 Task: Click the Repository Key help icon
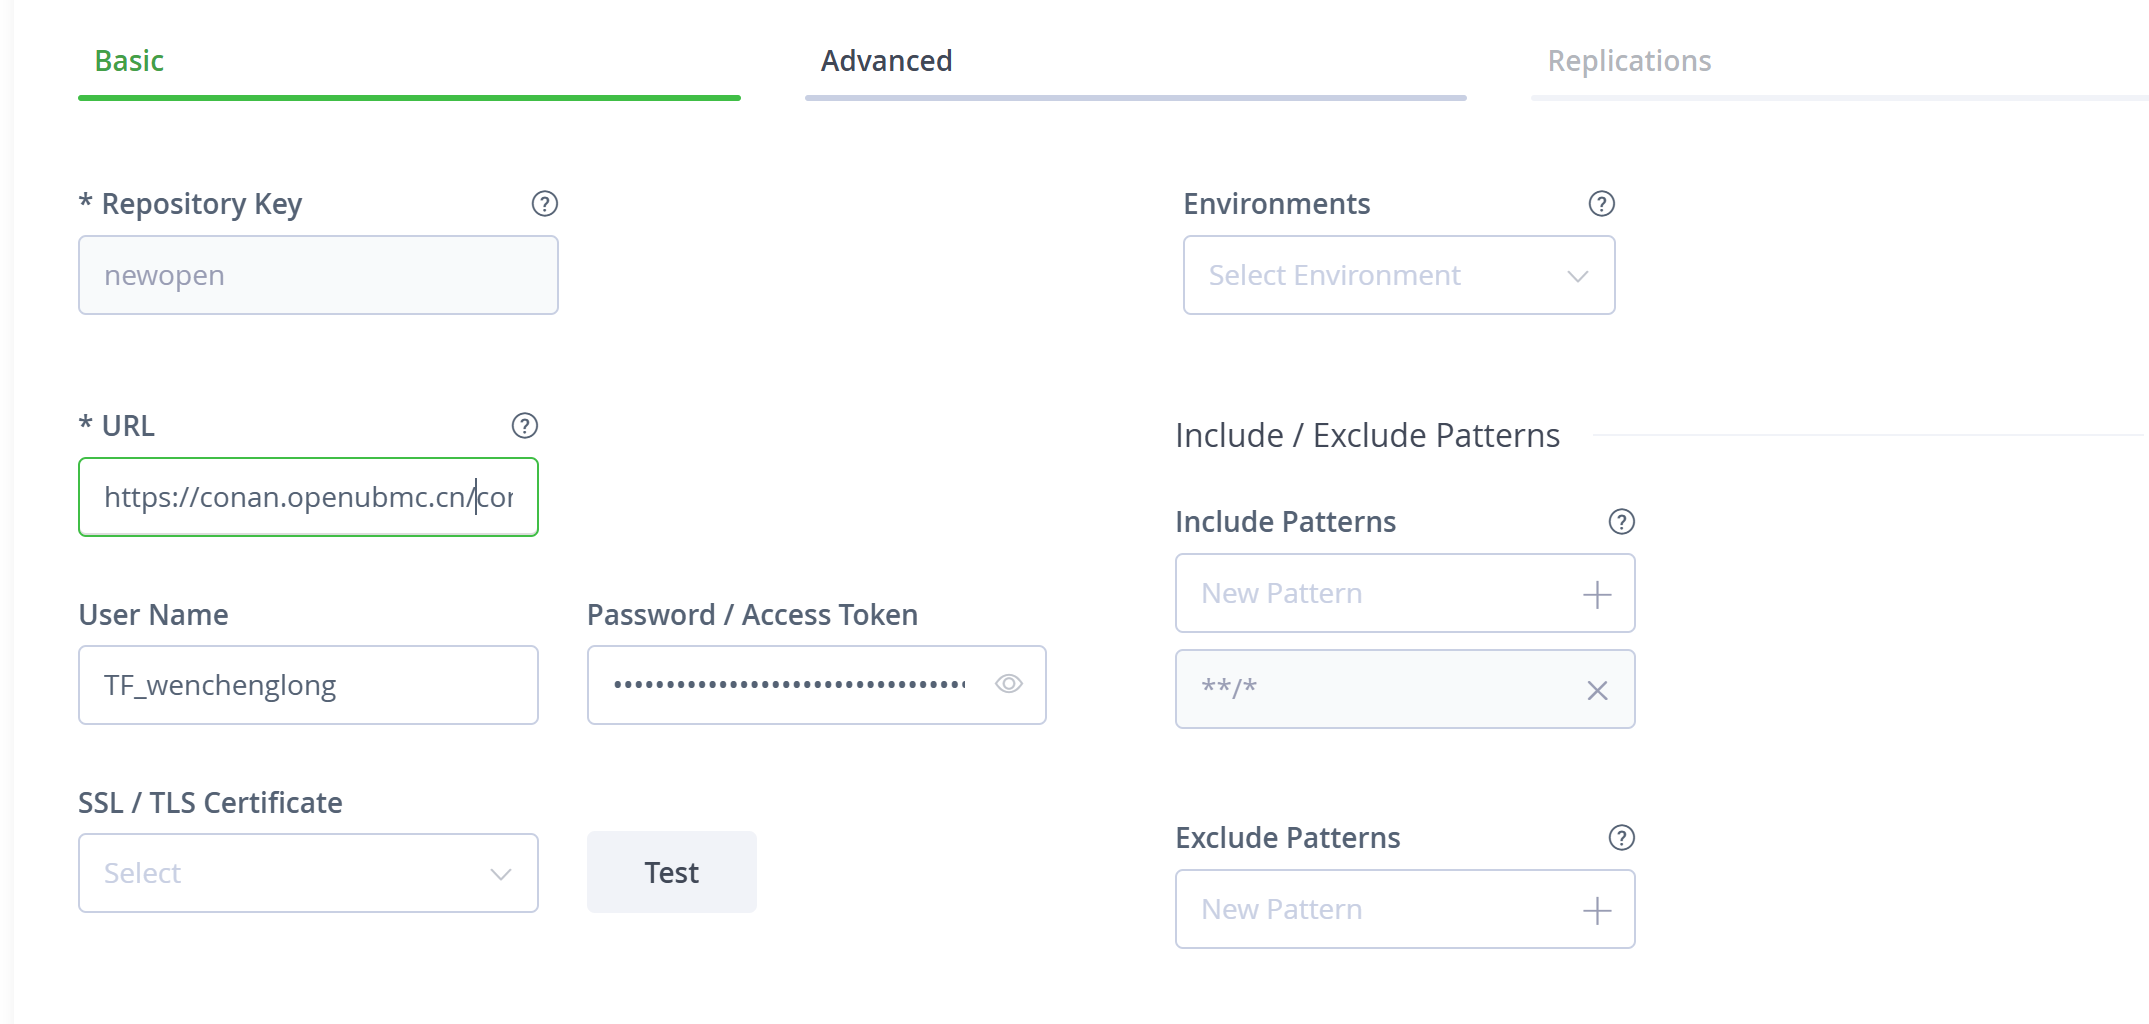point(544,204)
